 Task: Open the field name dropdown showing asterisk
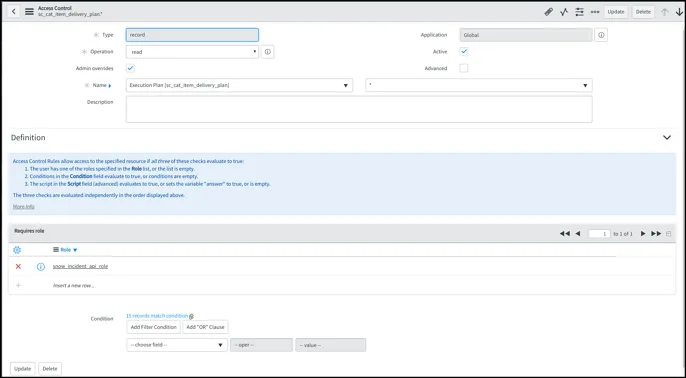click(x=479, y=85)
